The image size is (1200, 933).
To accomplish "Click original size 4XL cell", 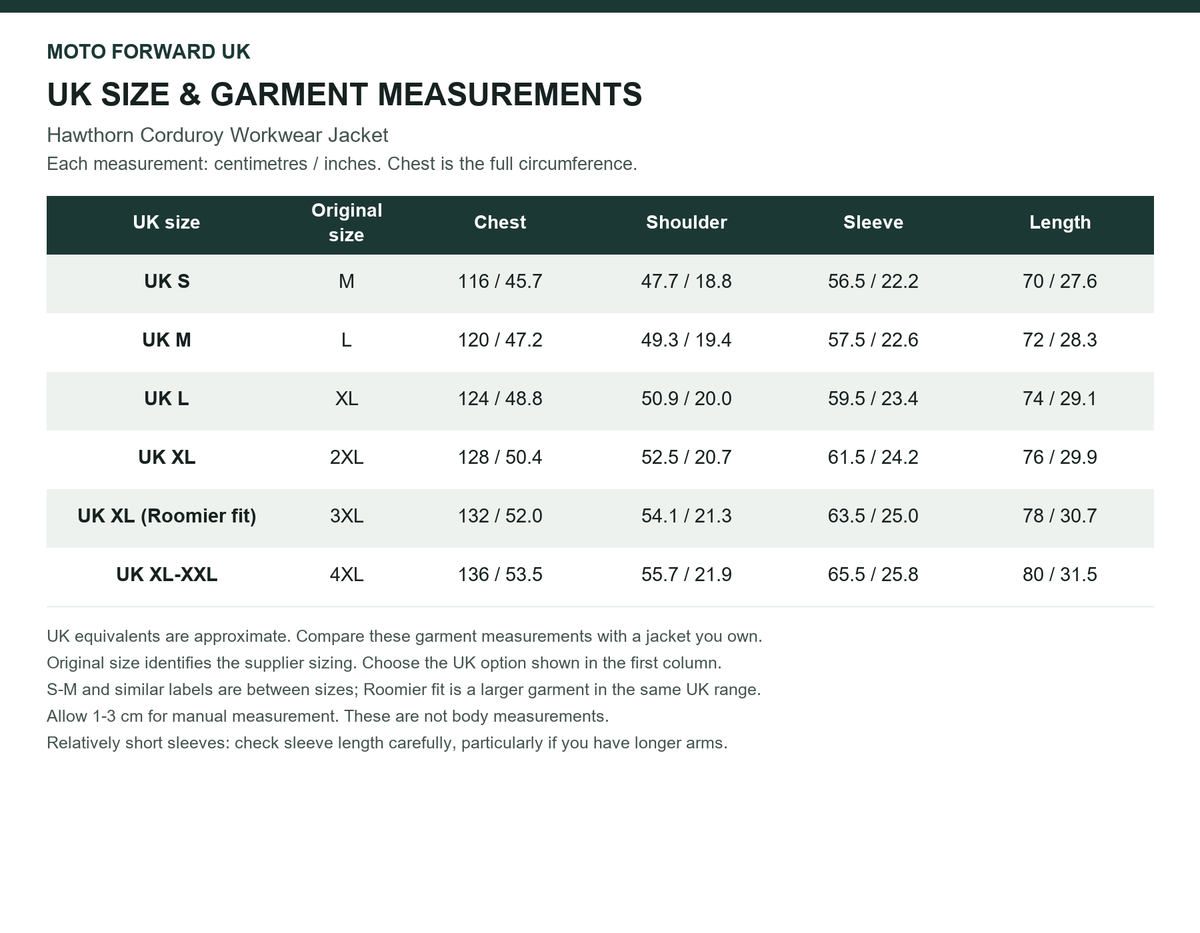I will [x=346, y=574].
